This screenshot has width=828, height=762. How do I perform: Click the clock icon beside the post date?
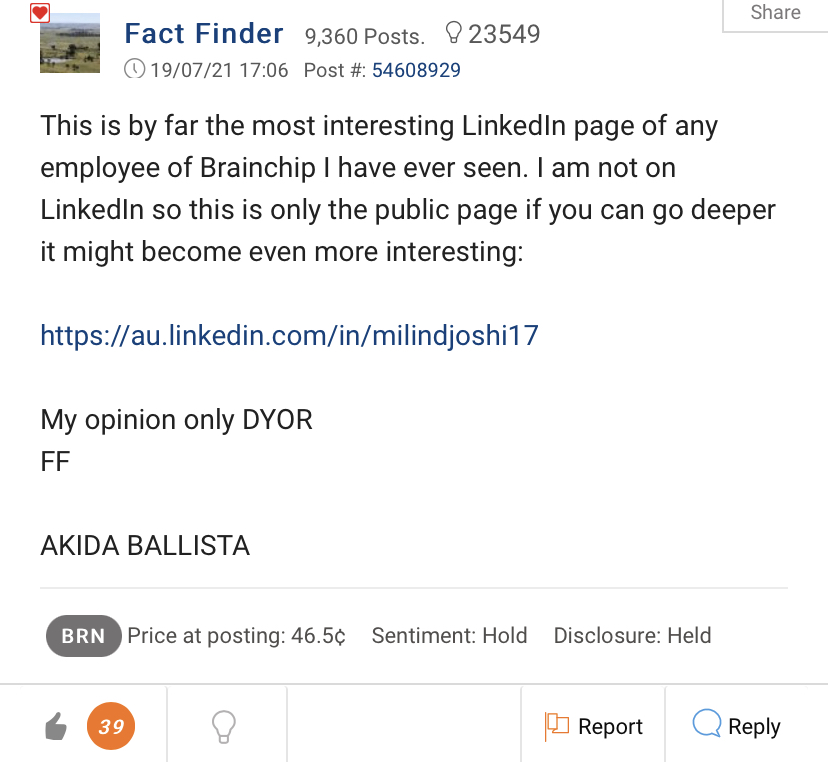[x=134, y=70]
